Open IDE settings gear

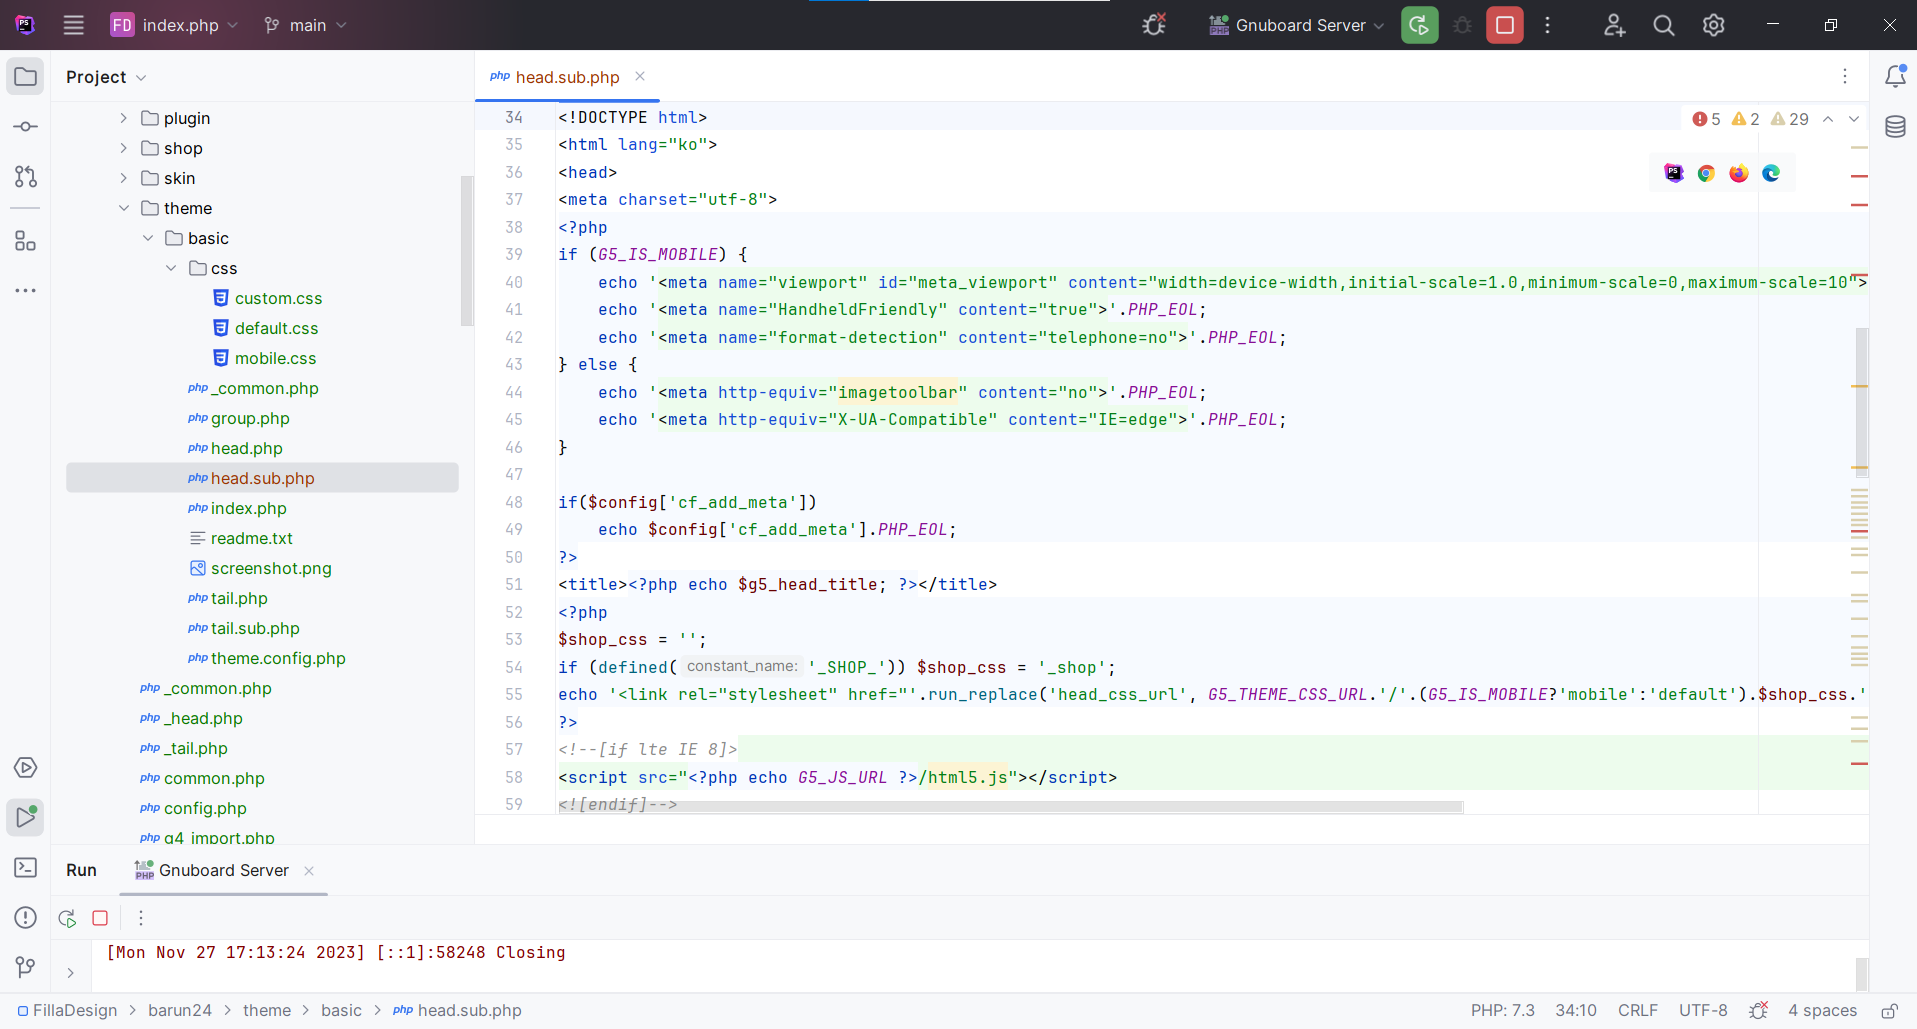(1714, 25)
